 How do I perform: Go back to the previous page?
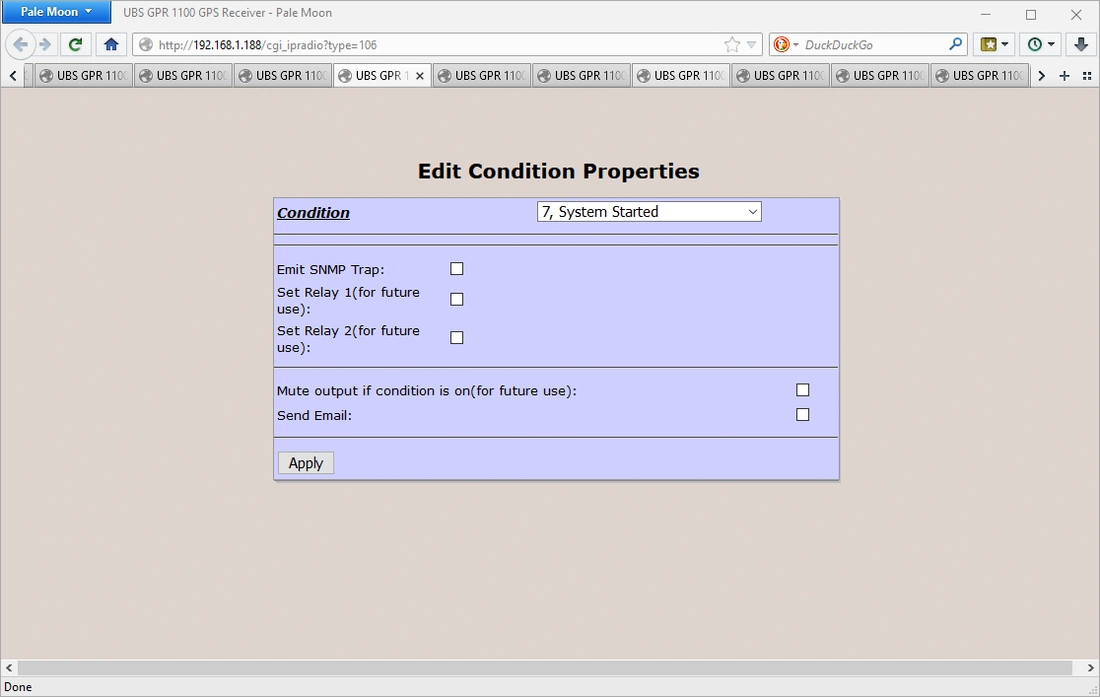(20, 45)
